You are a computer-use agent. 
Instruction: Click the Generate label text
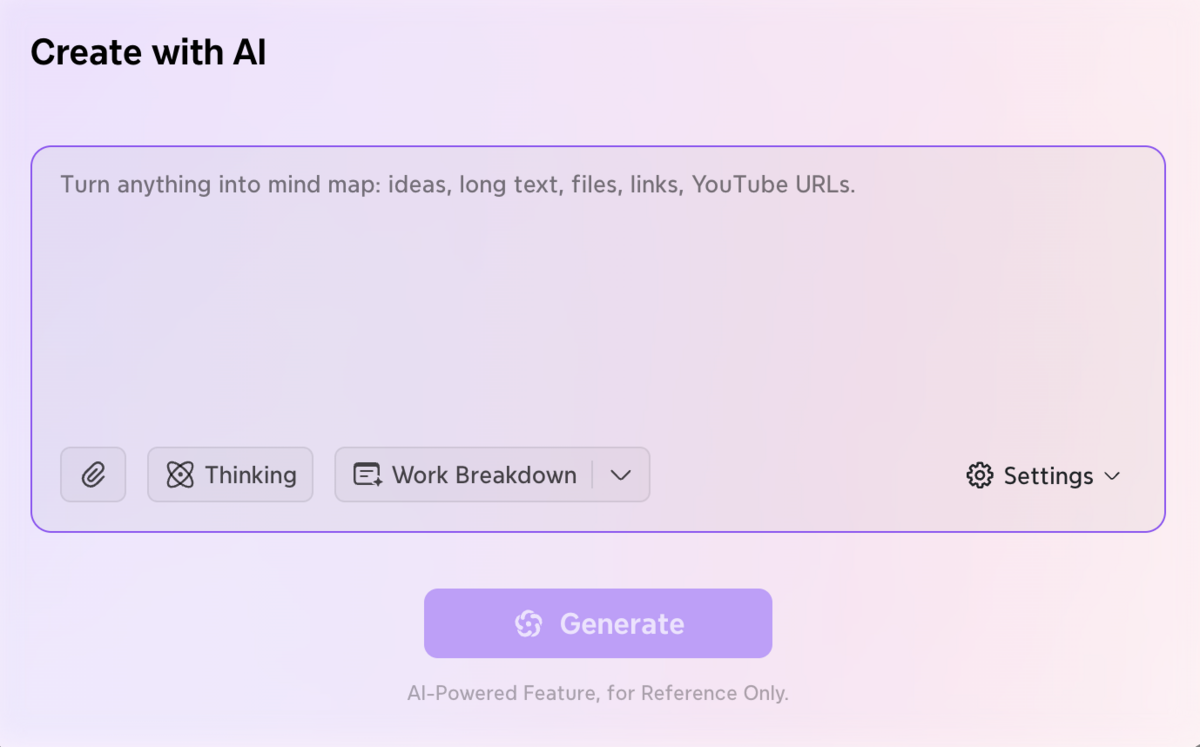click(622, 624)
